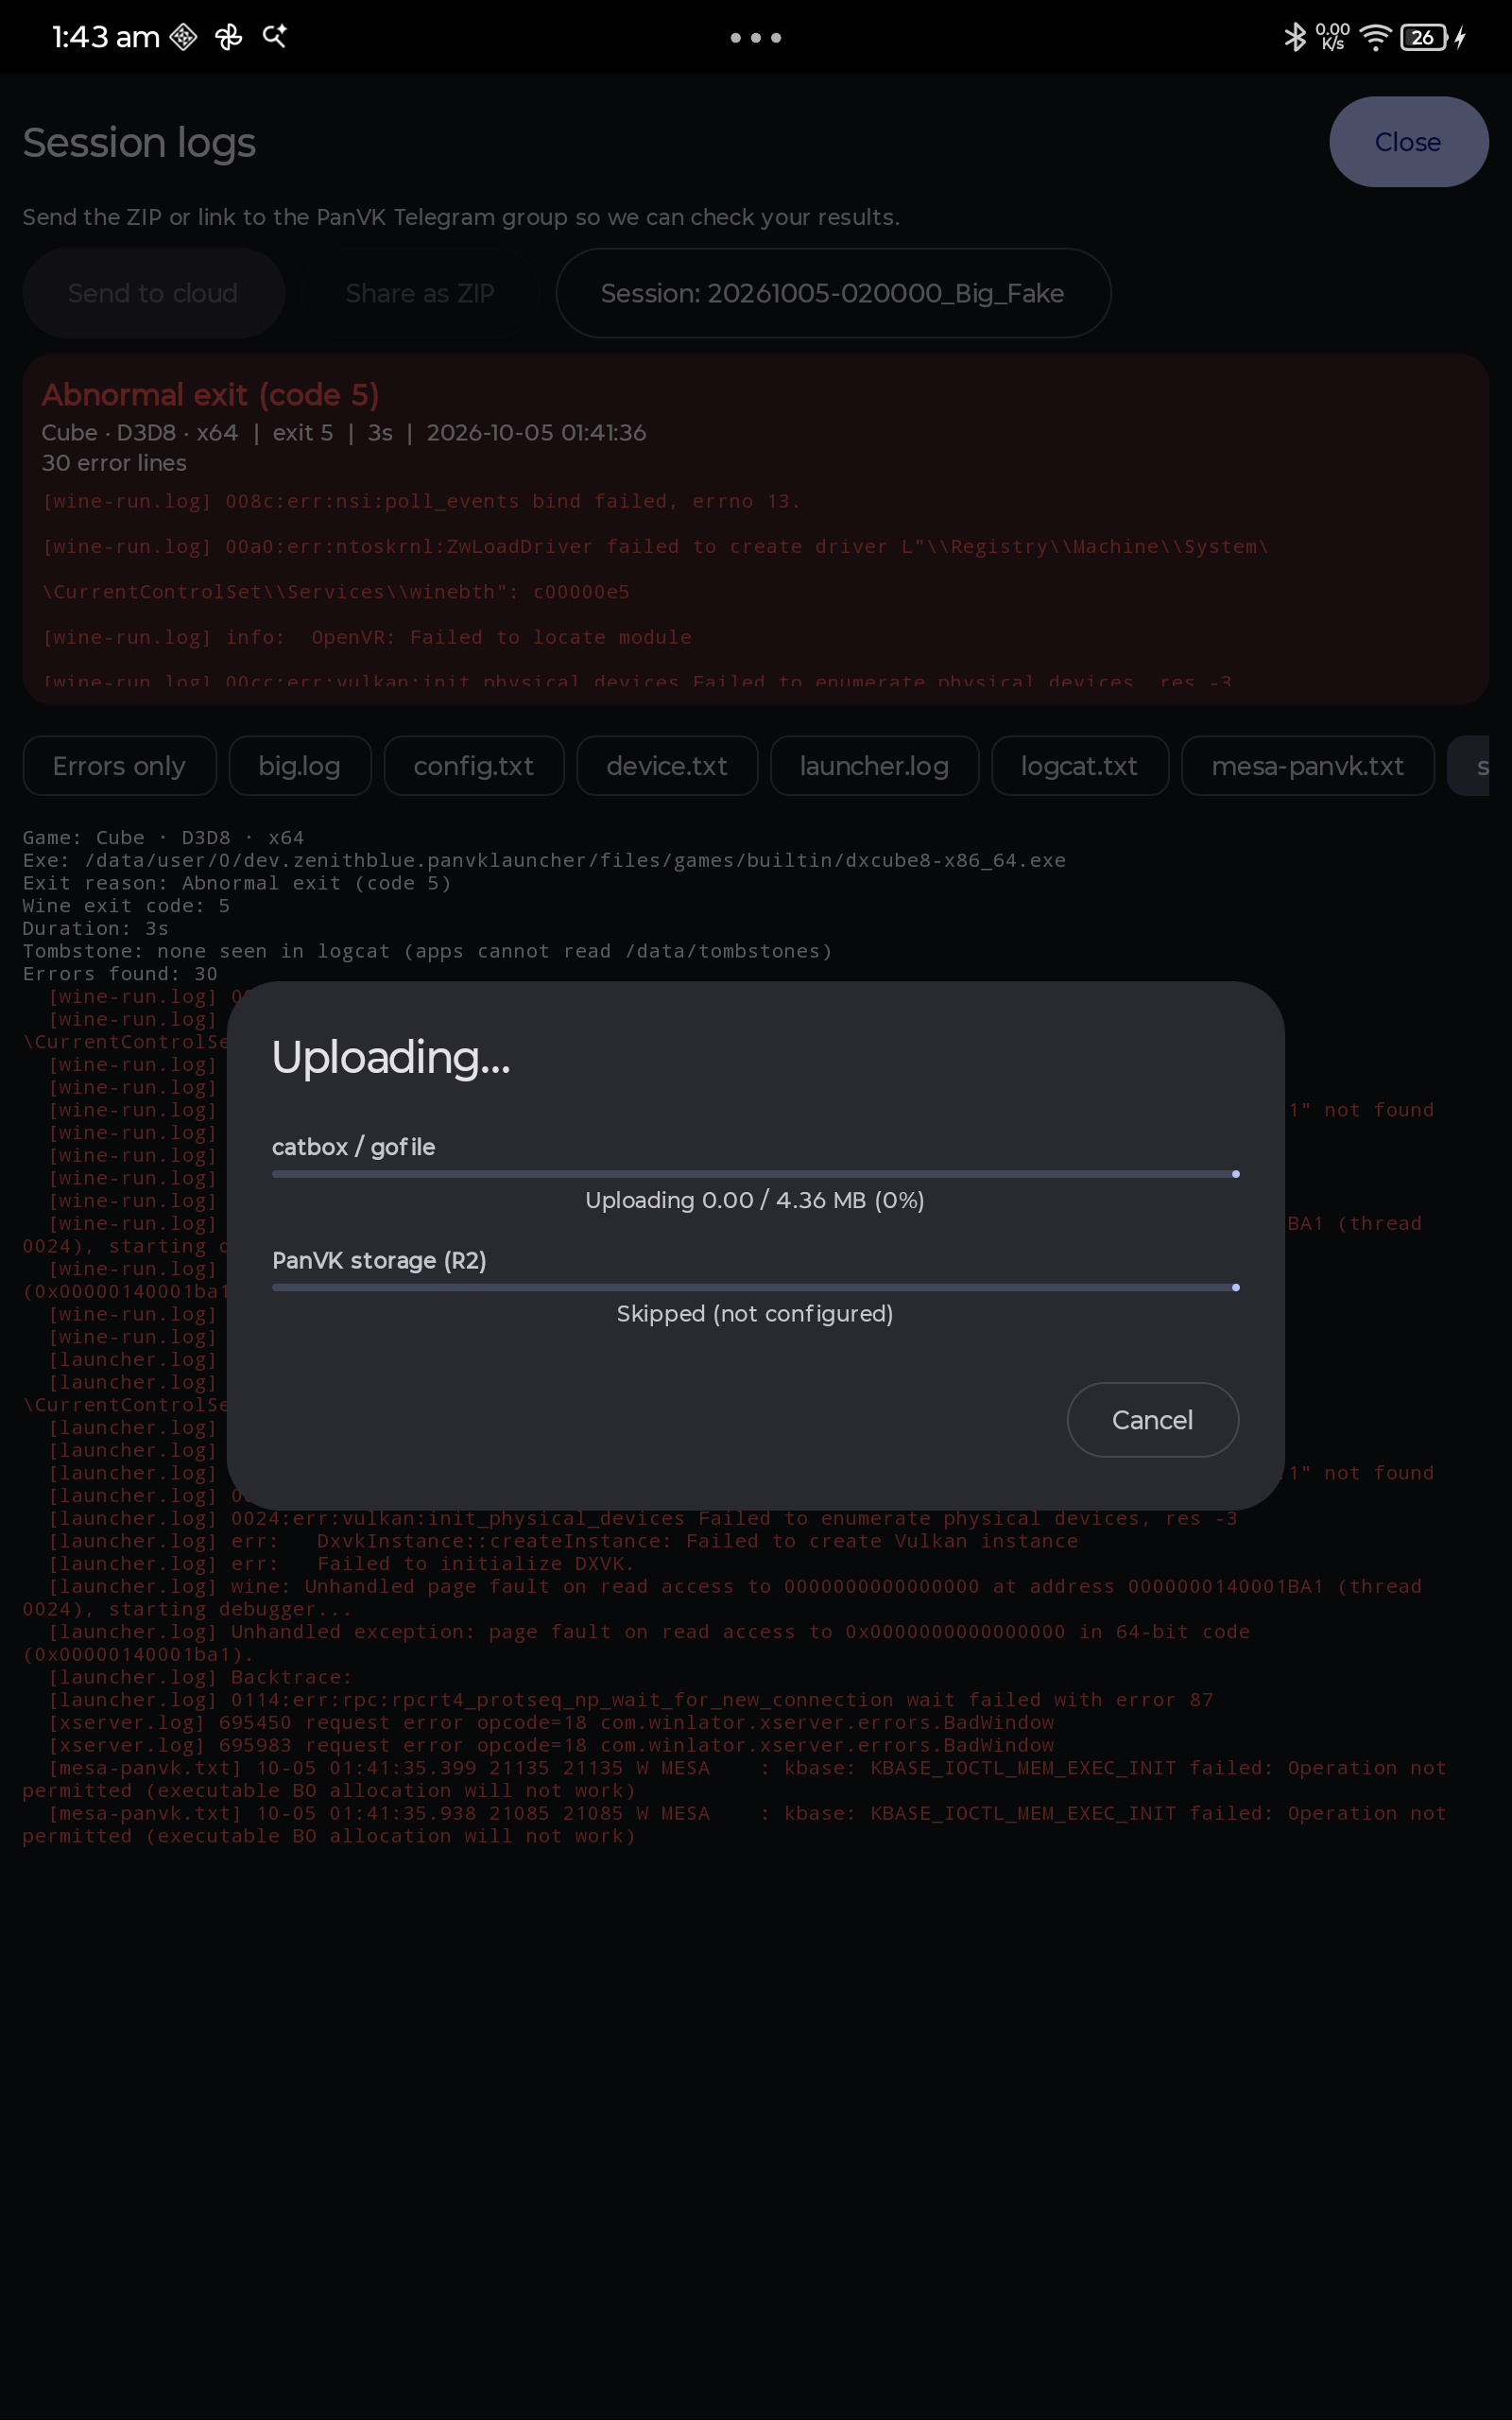
Task: Tap the Wi-Fi status icon
Action: click(x=1376, y=37)
